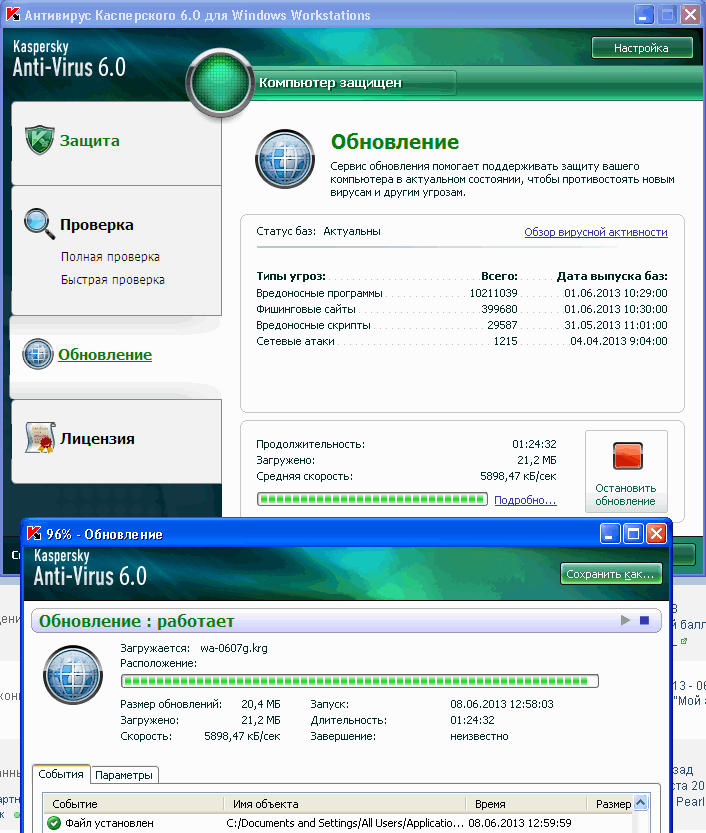Select Проверка section label
Image resolution: width=706 pixels, height=833 pixels.
(x=97, y=225)
